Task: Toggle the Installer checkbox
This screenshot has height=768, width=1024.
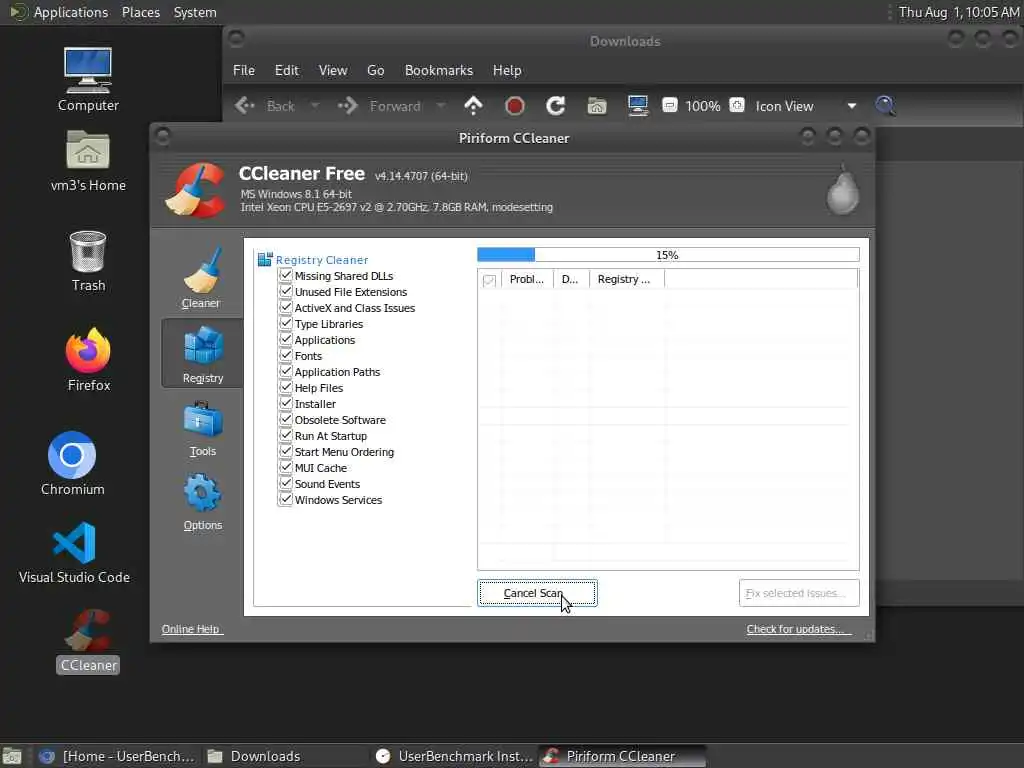Action: [x=285, y=403]
